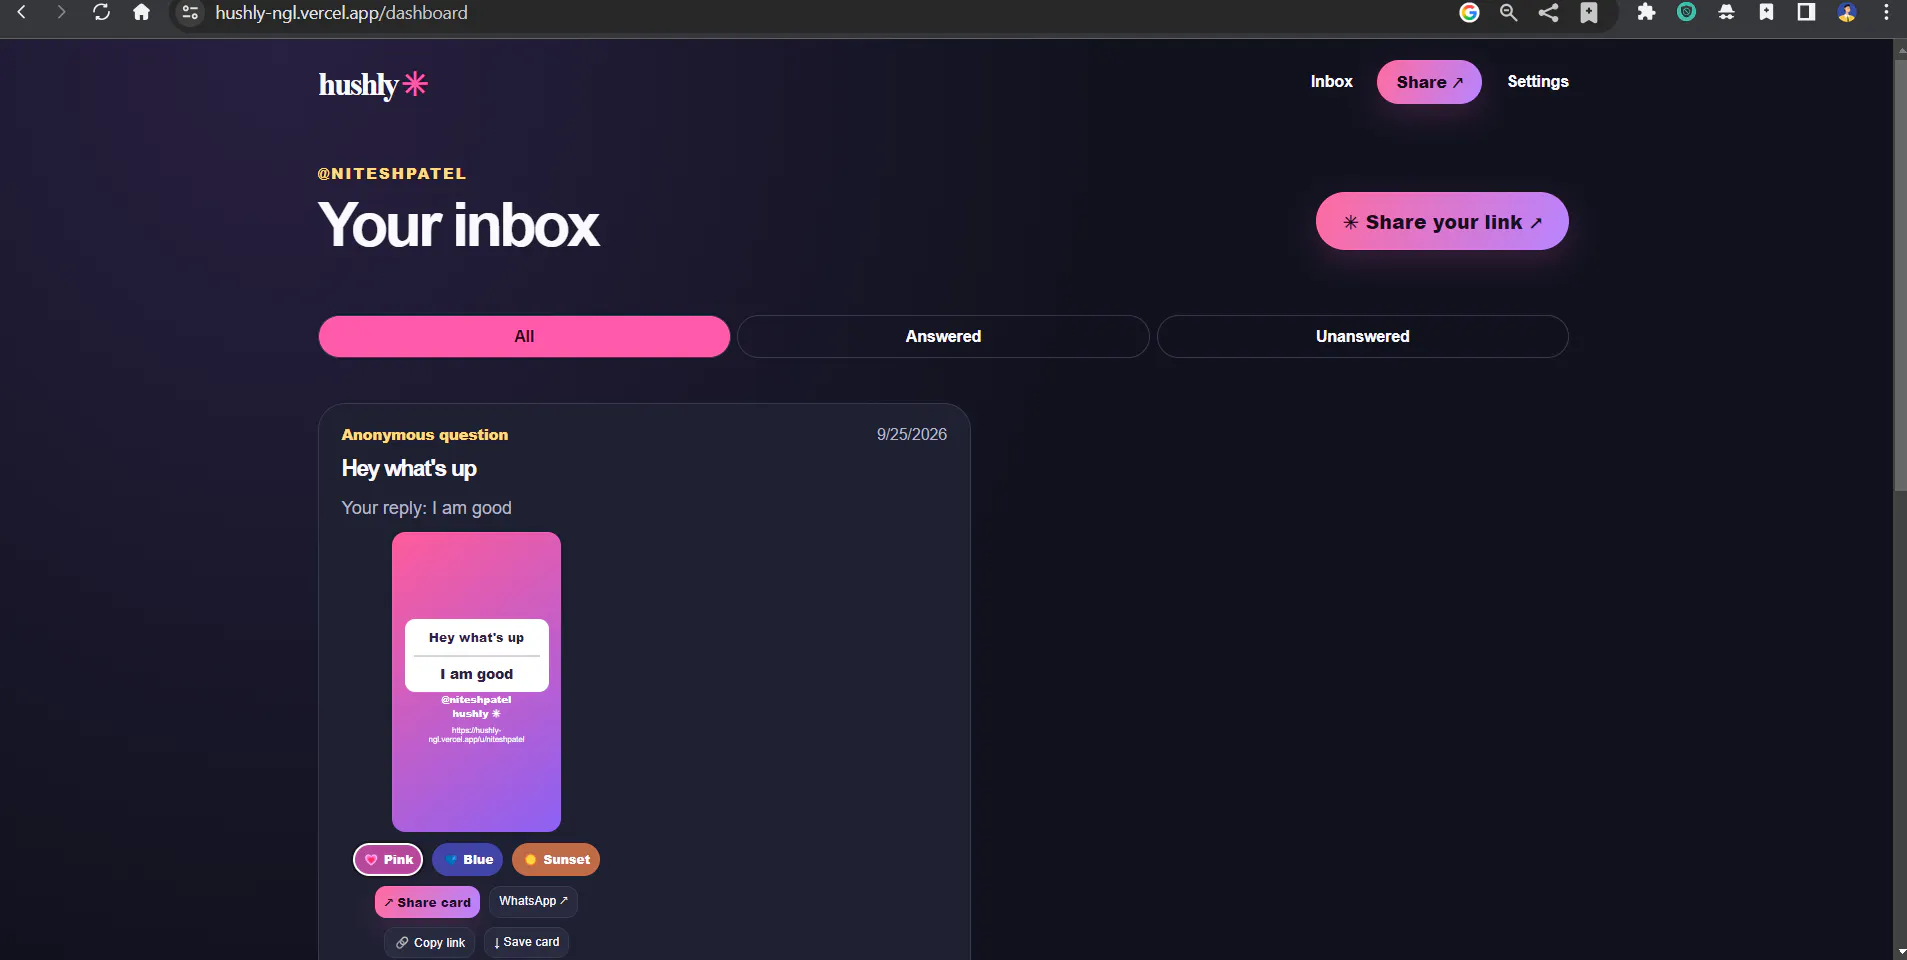Click the 'Anonymous question' label
This screenshot has width=1907, height=960.
(x=424, y=435)
